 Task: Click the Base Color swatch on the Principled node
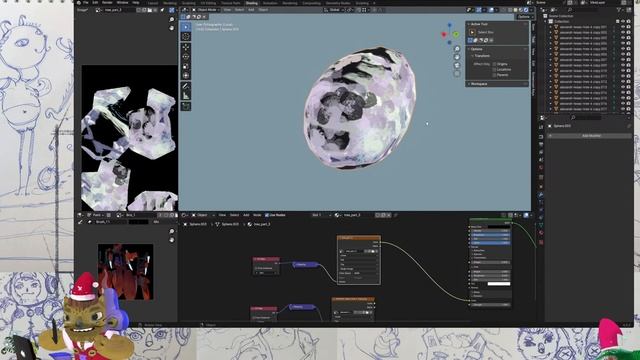[x=498, y=227]
